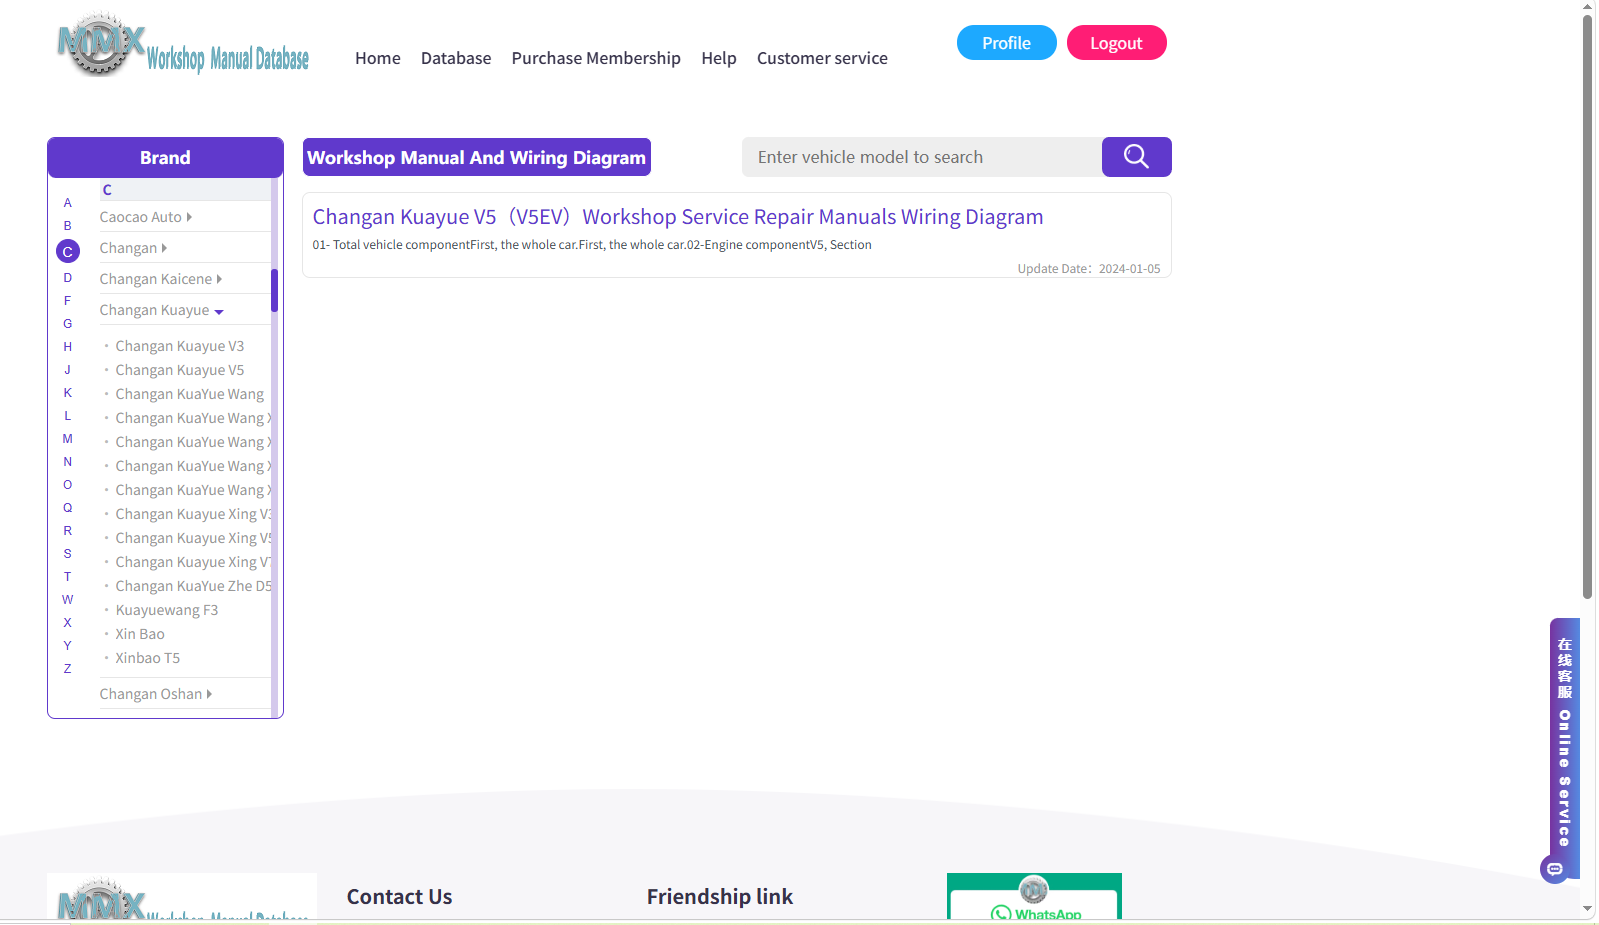This screenshot has width=1599, height=925.
Task: Click the magnifier search button
Action: point(1136,157)
